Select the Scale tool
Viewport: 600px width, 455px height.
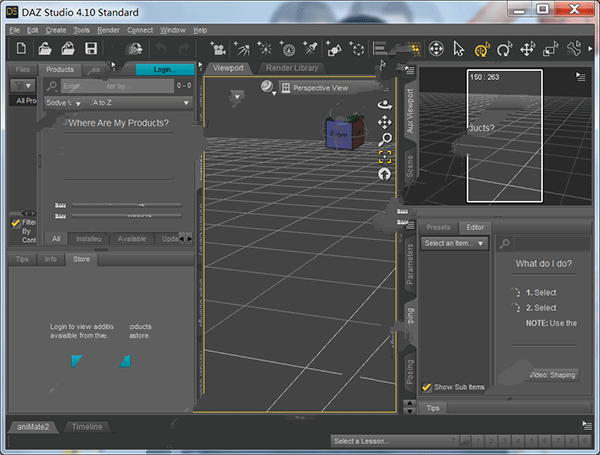pos(550,49)
